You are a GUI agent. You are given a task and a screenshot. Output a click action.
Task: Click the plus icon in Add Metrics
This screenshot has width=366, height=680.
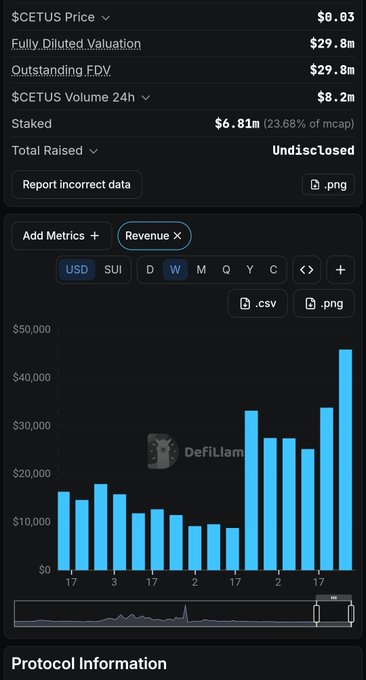[x=95, y=235]
